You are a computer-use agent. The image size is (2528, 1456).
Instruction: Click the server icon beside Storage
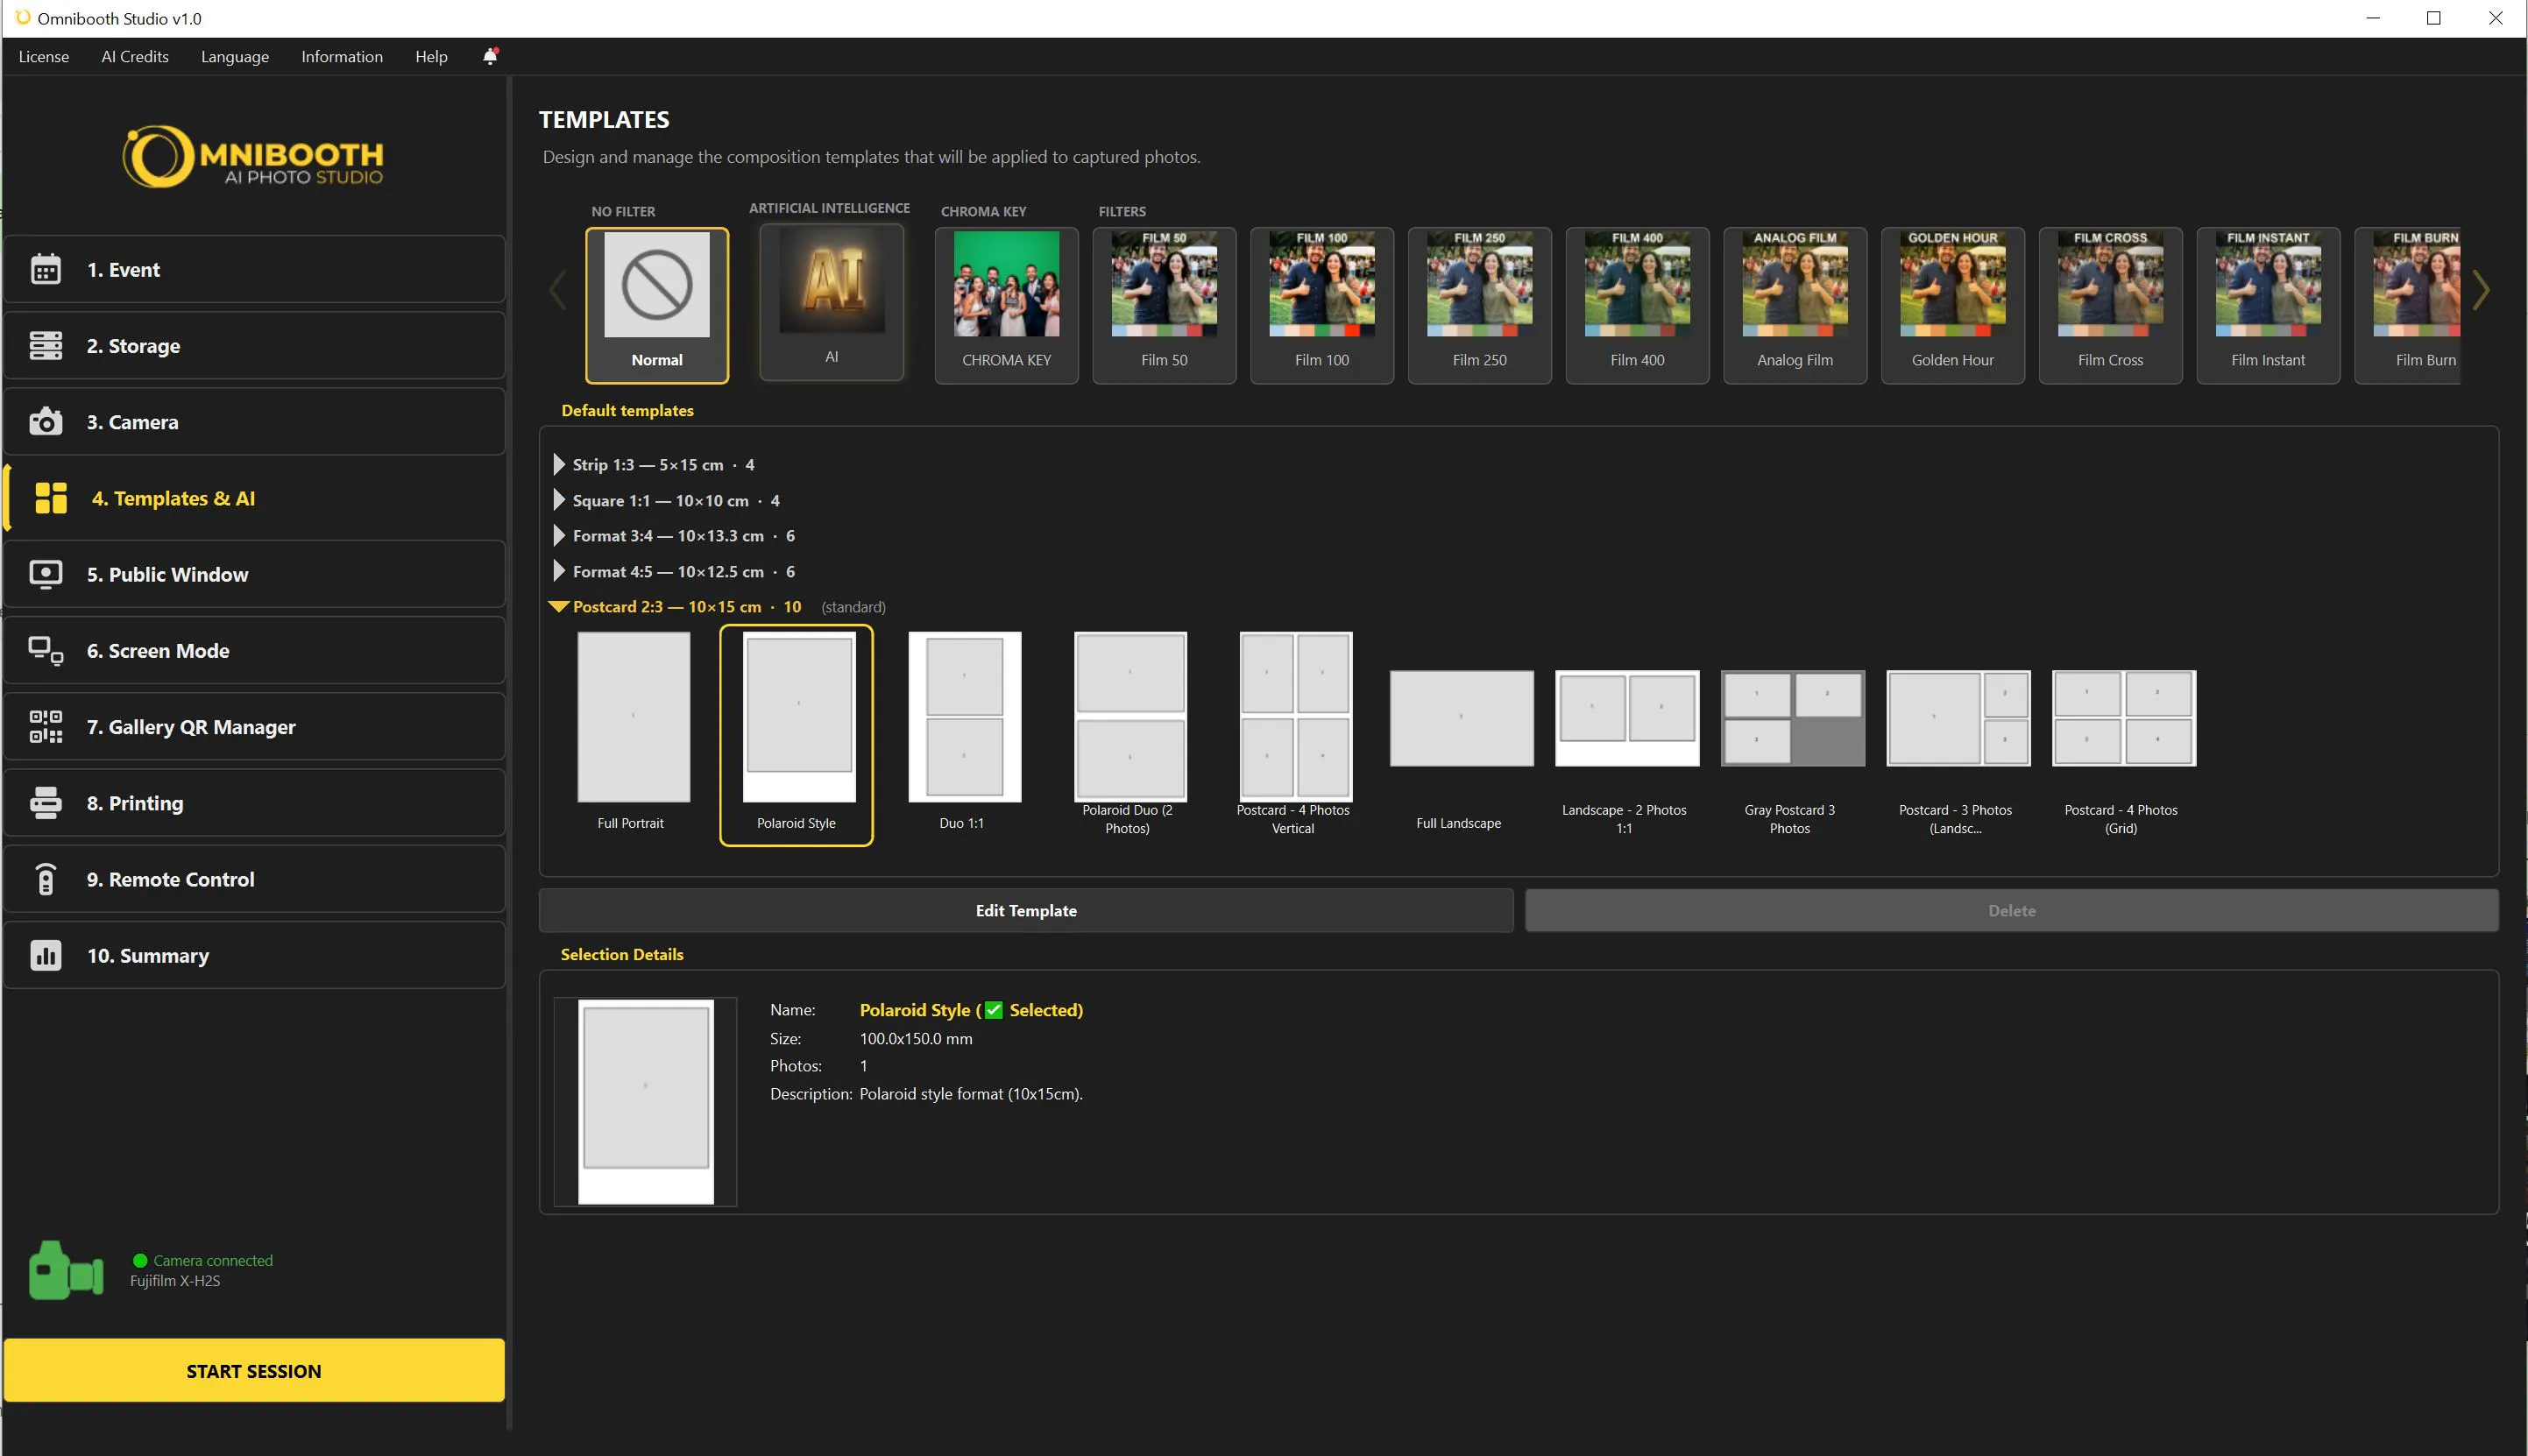46,345
